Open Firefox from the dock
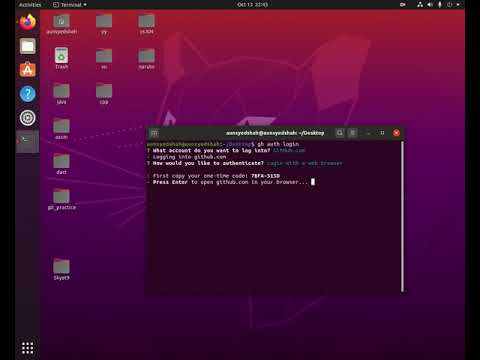 click(x=28, y=22)
